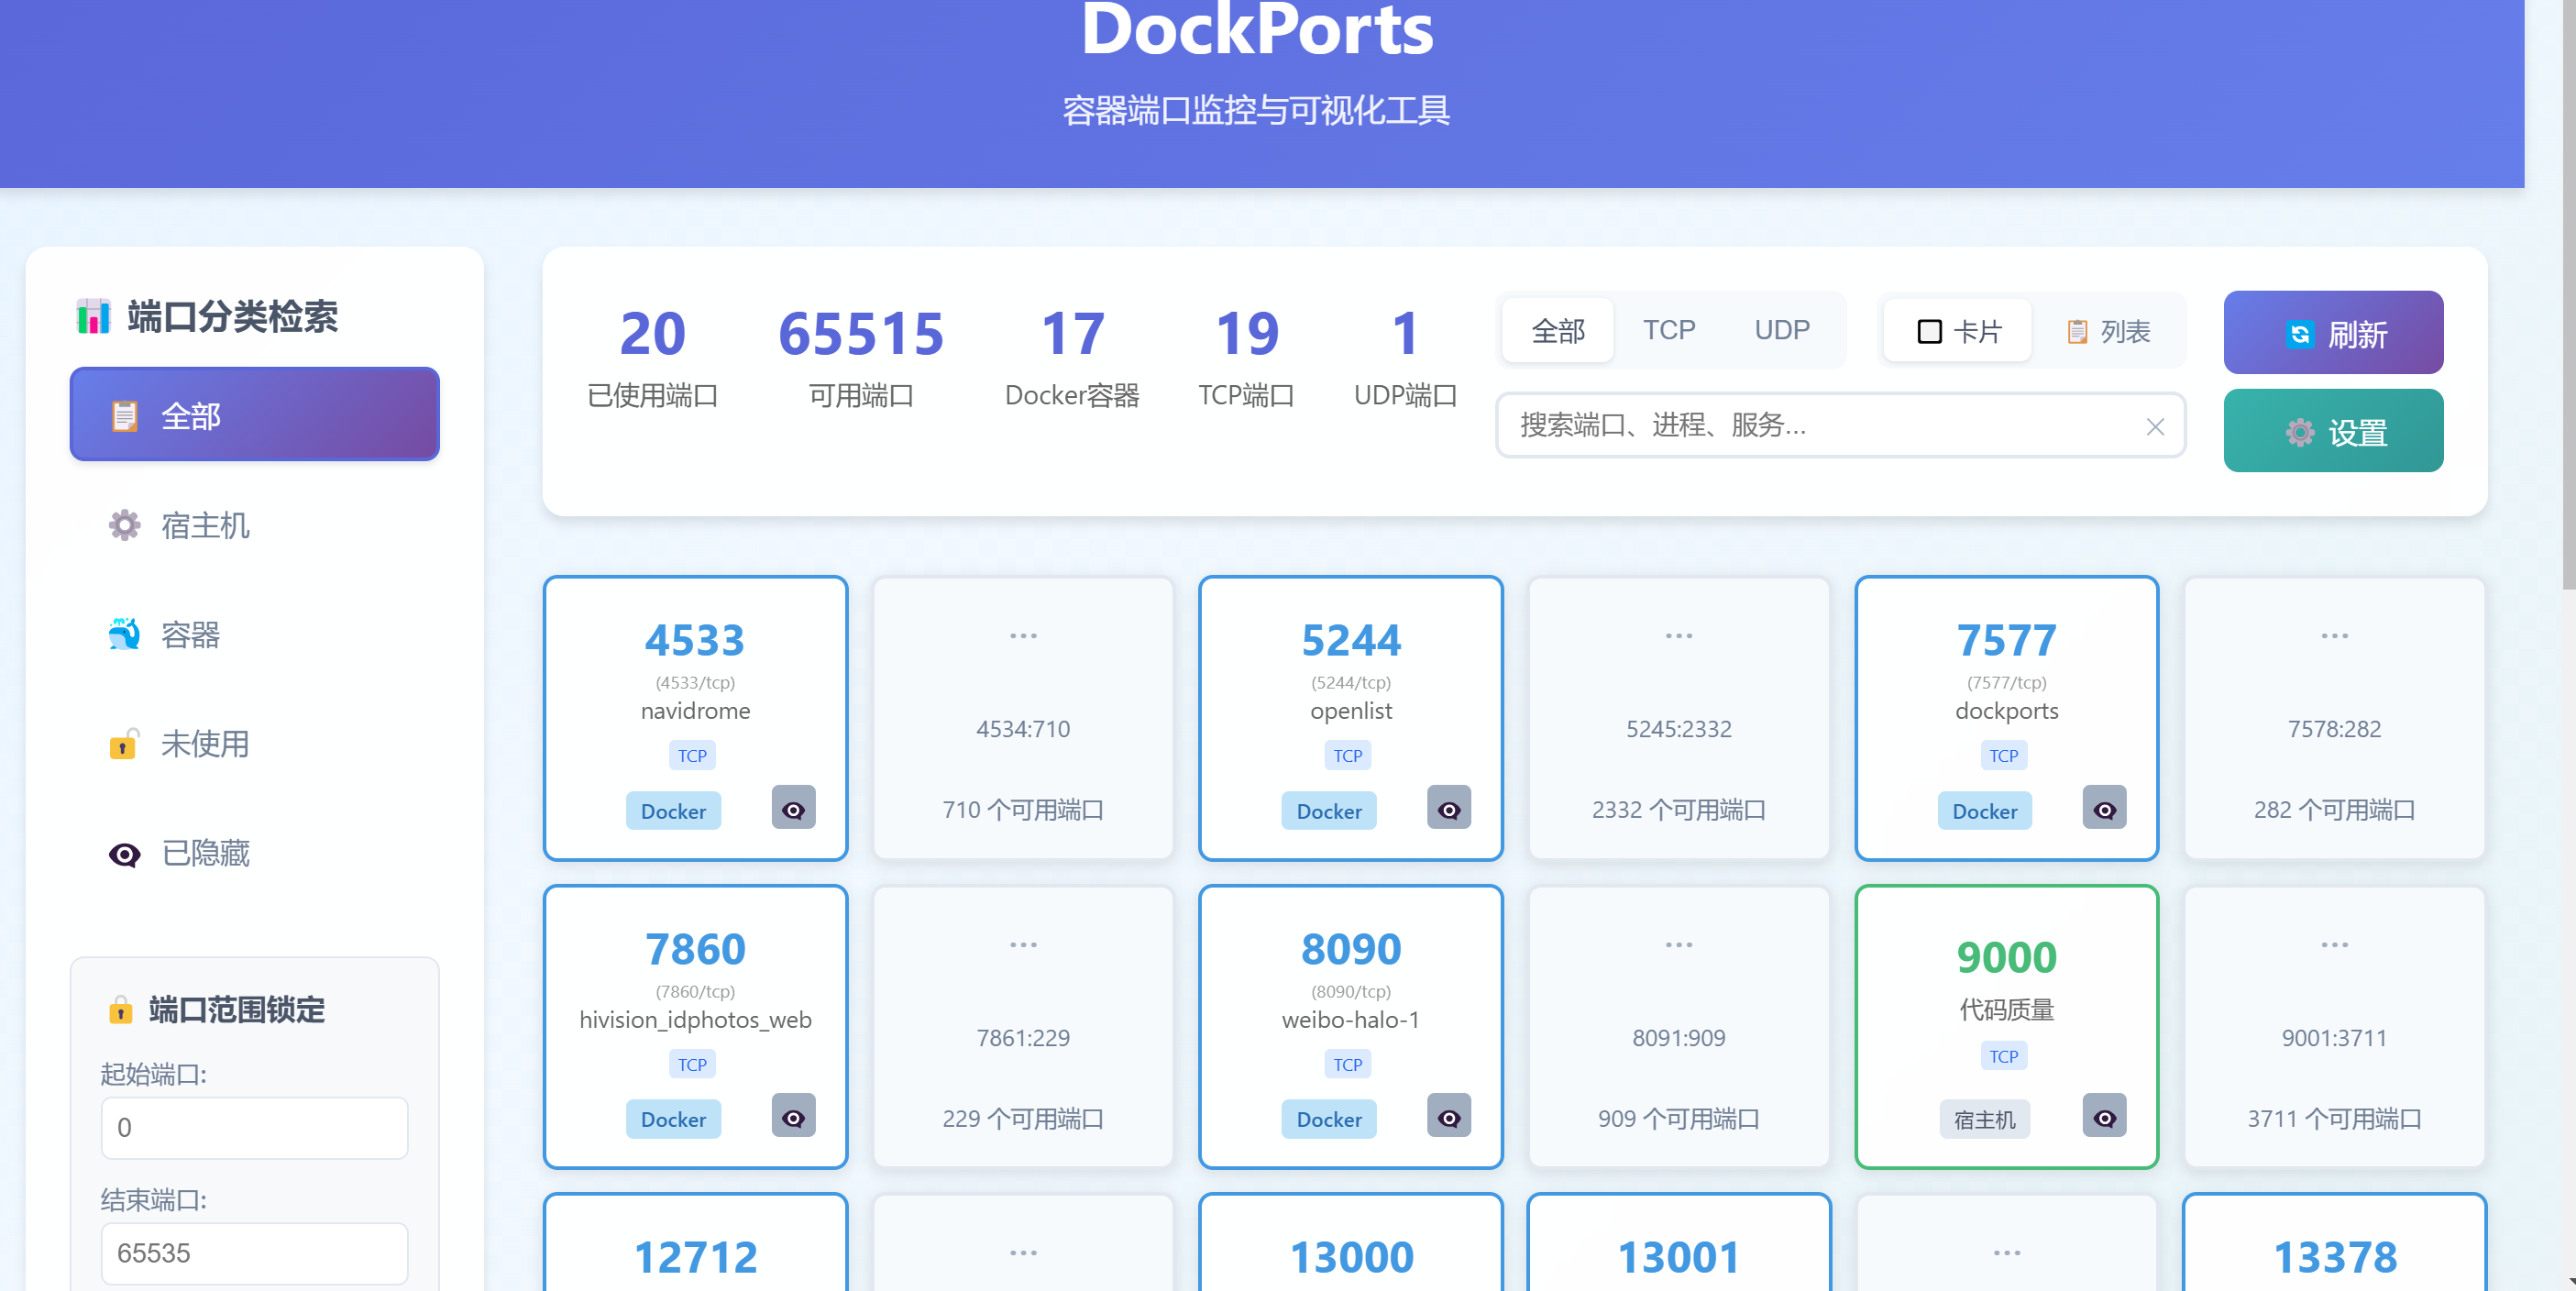Filter ports by TCP tab

point(1669,330)
